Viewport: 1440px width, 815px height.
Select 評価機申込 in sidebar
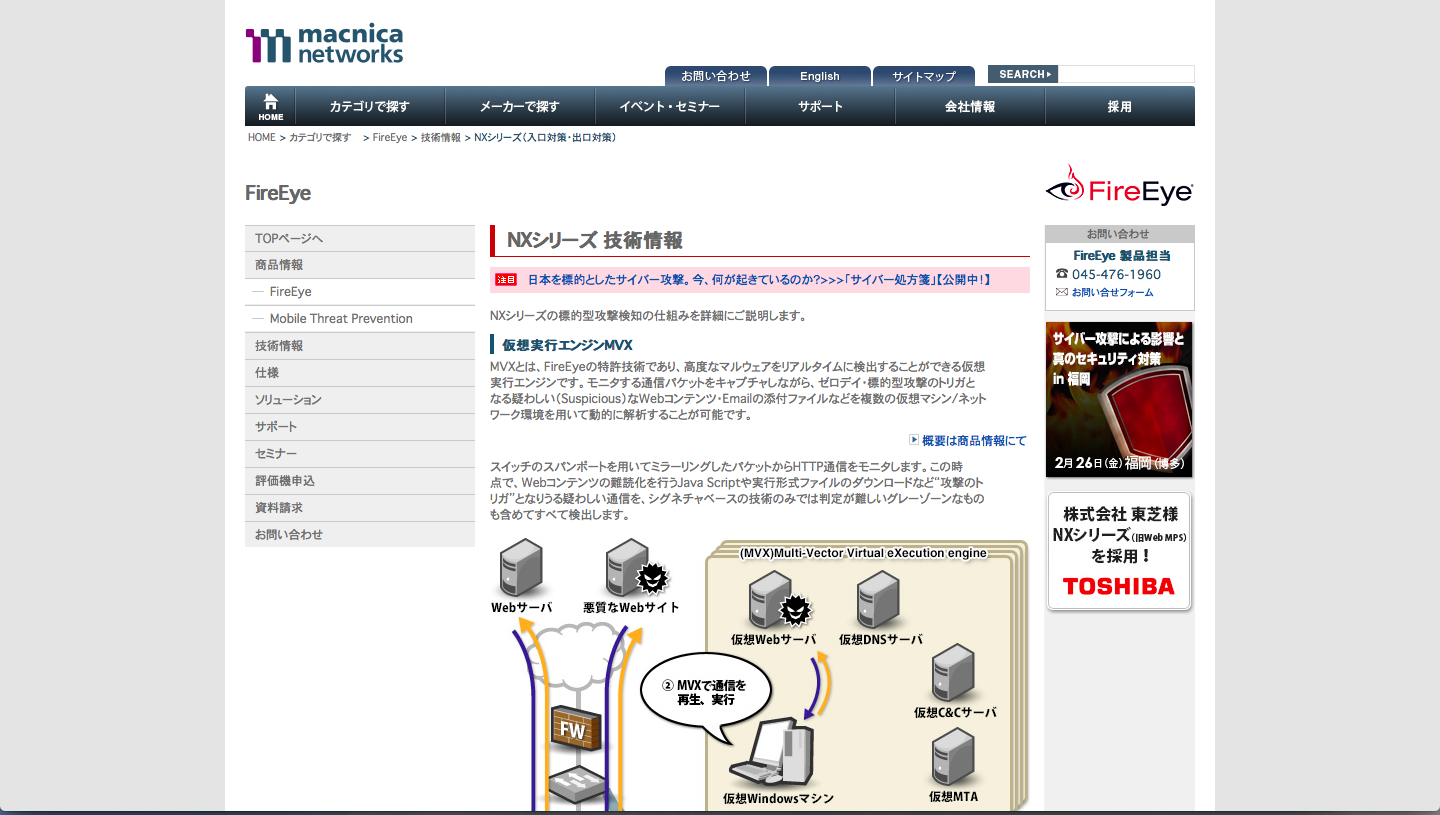tap(360, 481)
